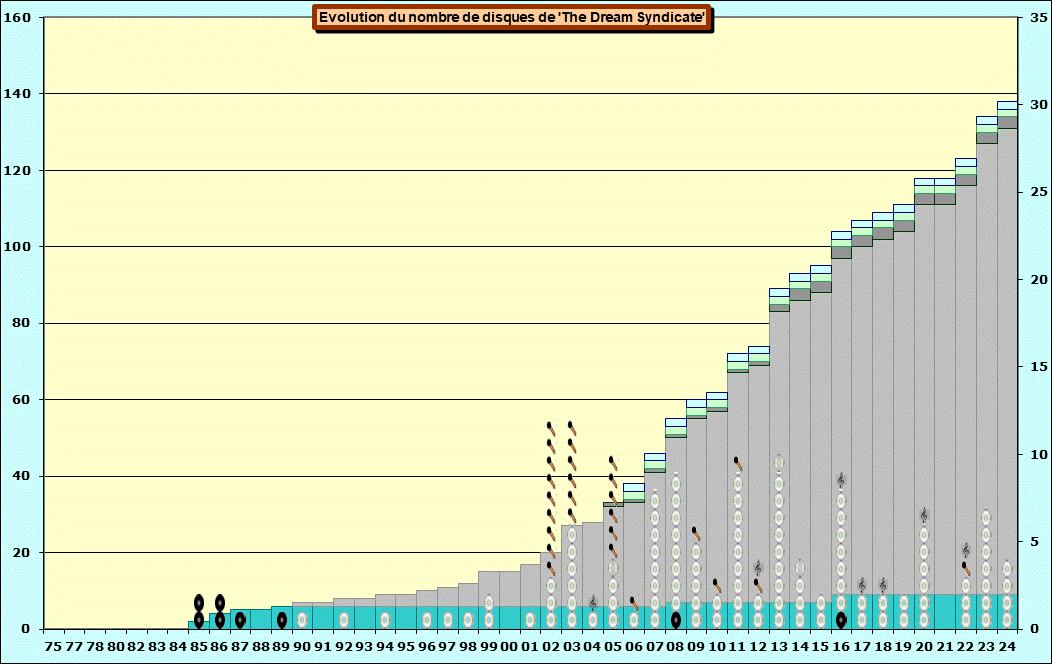Click the x-axis year label 13
Image resolution: width=1052 pixels, height=664 pixels.
pos(779,647)
